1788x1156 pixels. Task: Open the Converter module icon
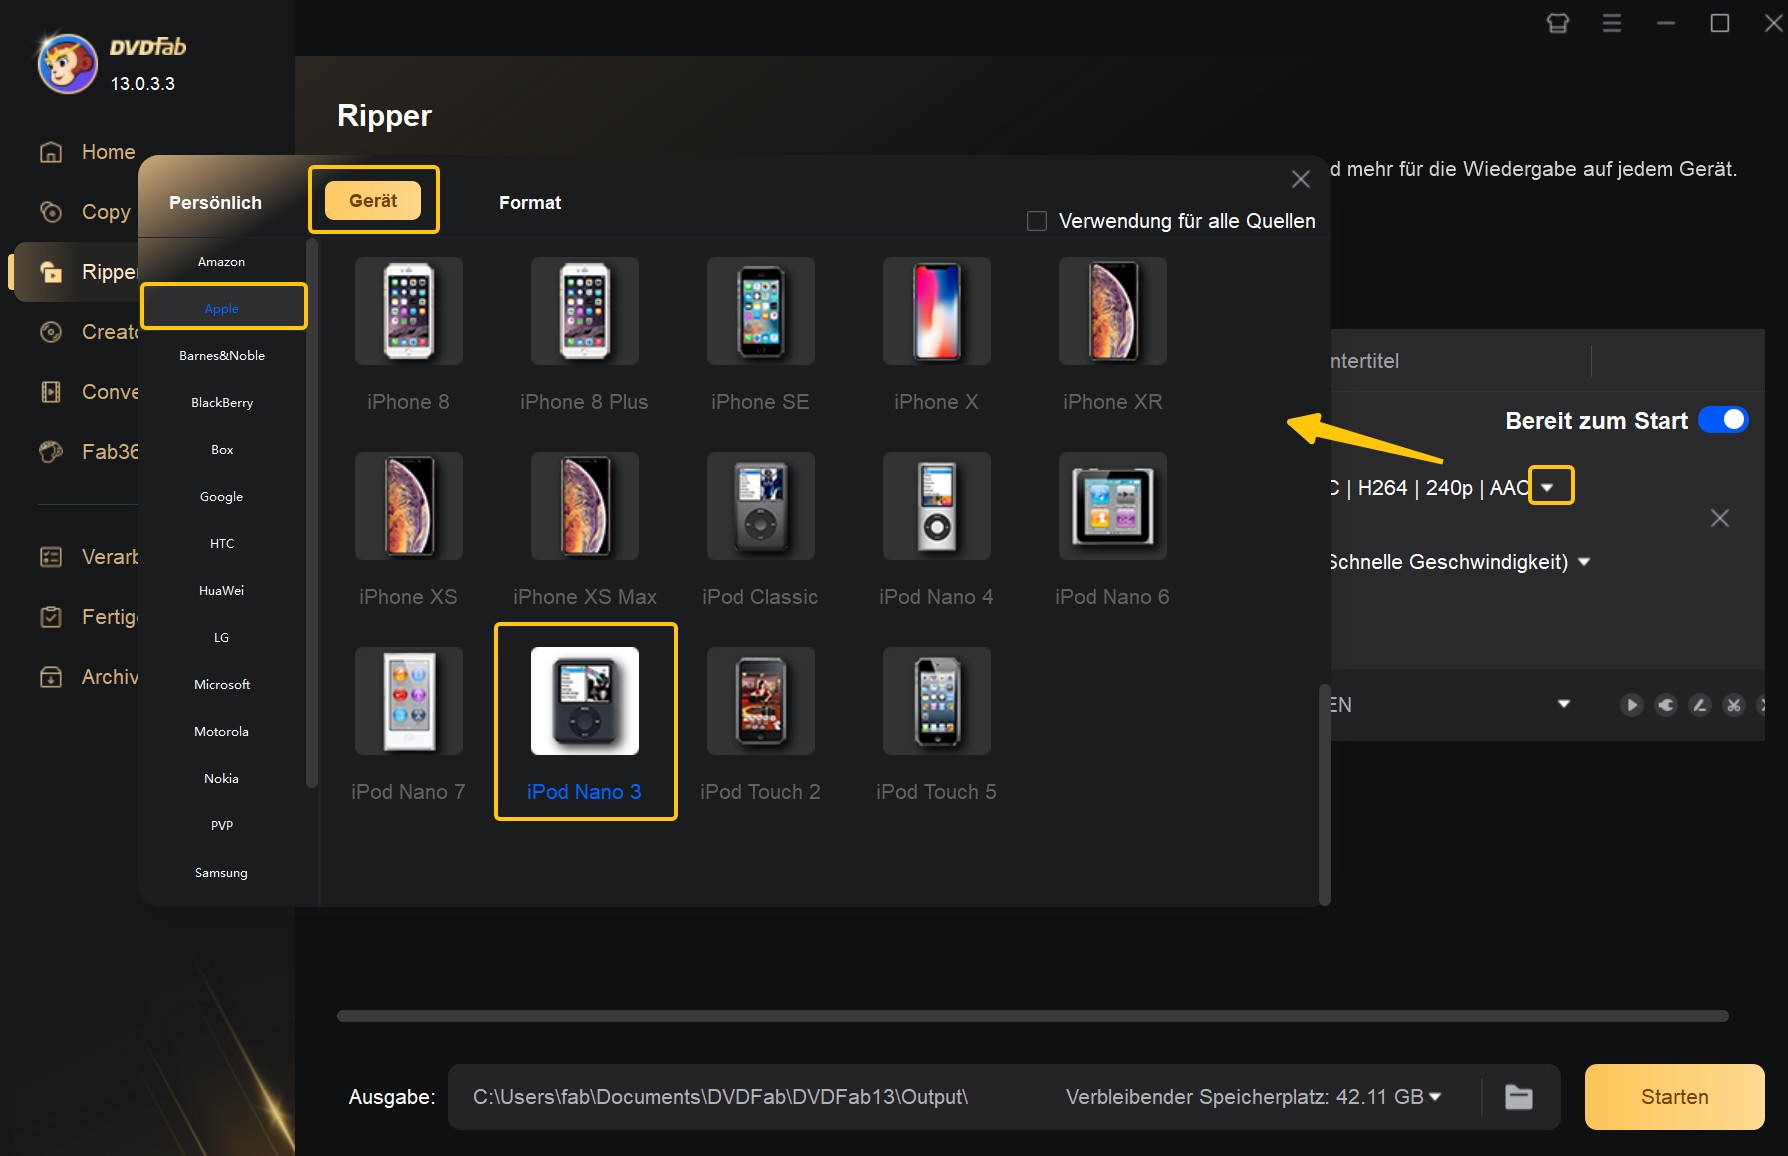coord(51,392)
